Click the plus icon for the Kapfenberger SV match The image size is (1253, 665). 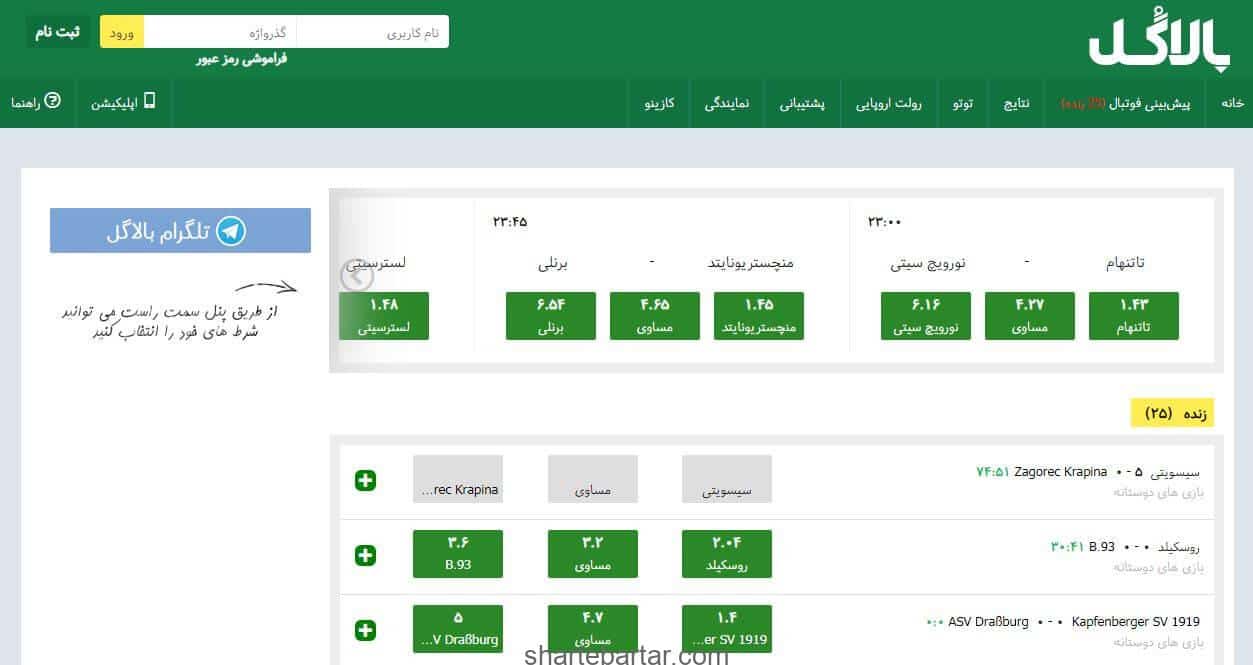366,629
